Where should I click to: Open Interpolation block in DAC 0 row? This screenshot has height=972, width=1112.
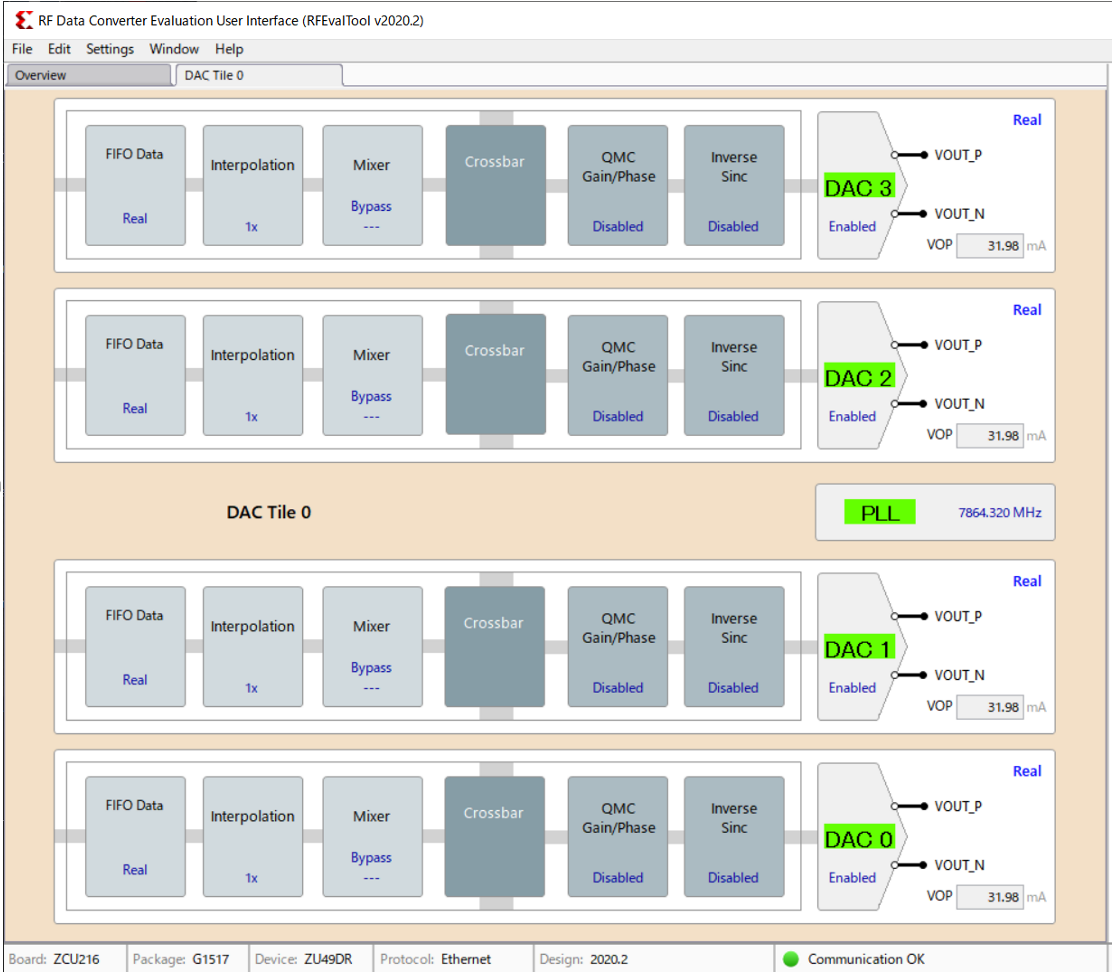[x=252, y=837]
